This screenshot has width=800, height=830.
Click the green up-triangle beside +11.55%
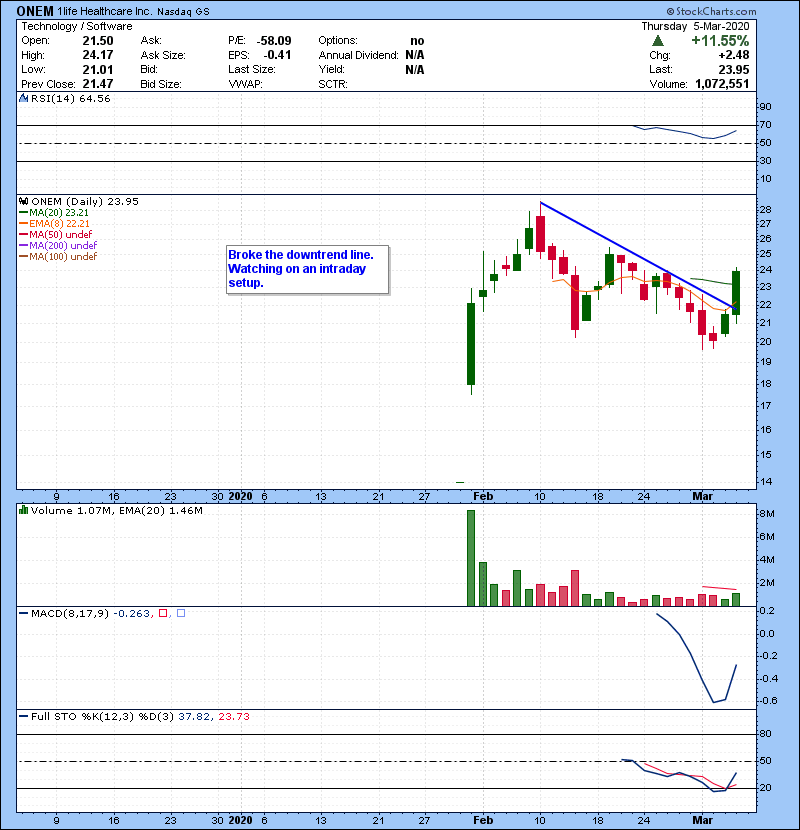[x=658, y=41]
